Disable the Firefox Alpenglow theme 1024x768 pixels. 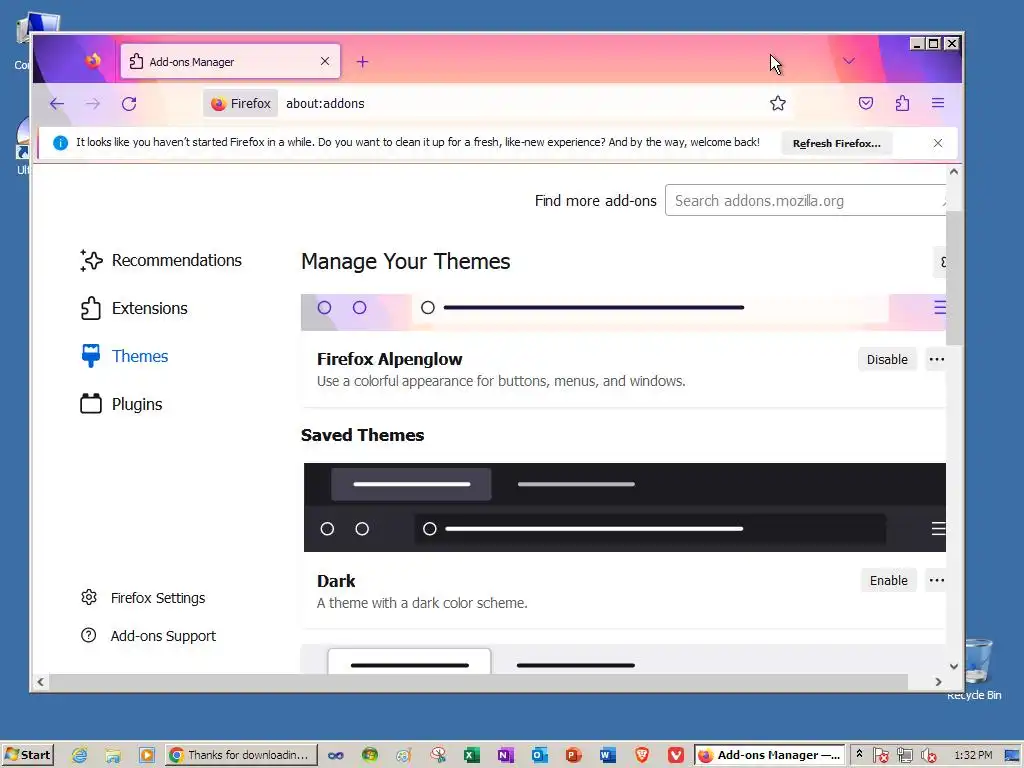[x=887, y=359]
